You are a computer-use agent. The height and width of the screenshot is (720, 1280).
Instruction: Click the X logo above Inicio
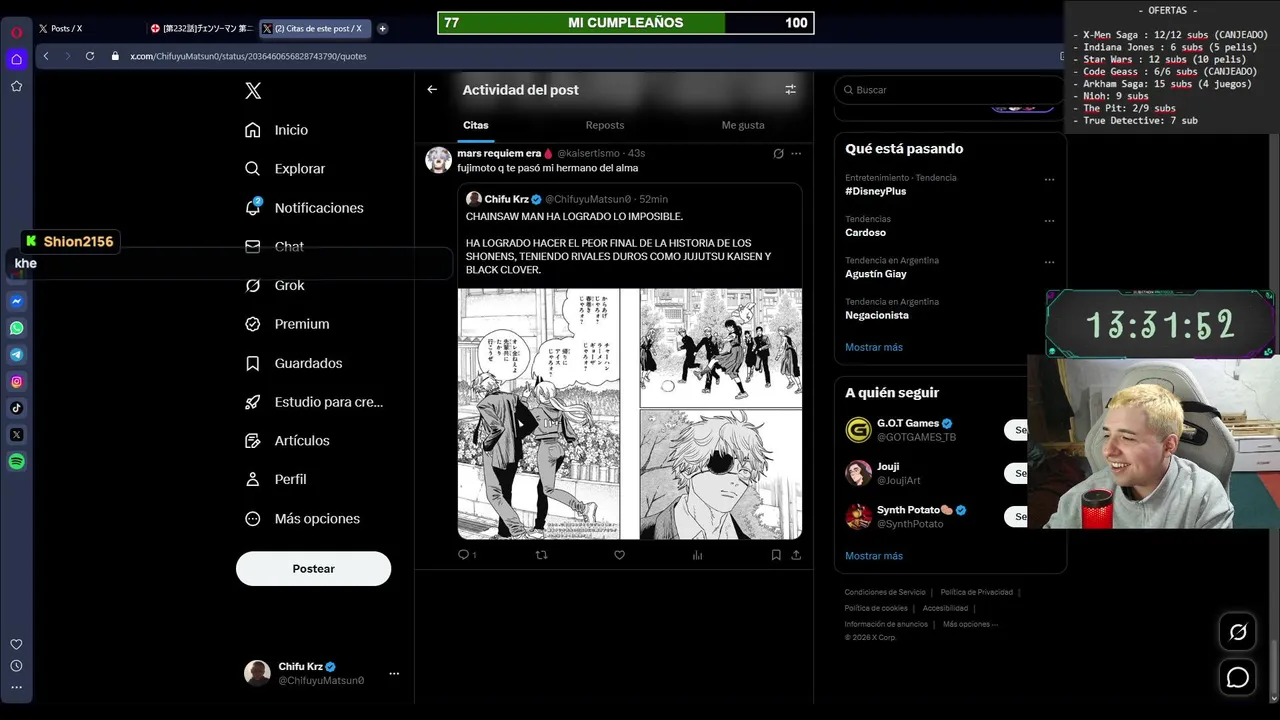pyautogui.click(x=253, y=91)
